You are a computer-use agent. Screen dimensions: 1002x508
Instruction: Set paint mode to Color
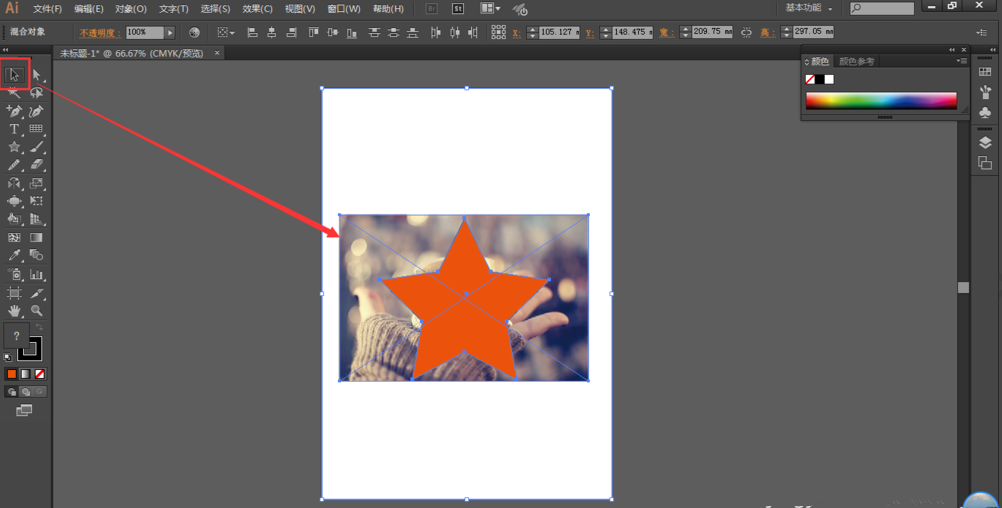tap(12, 374)
